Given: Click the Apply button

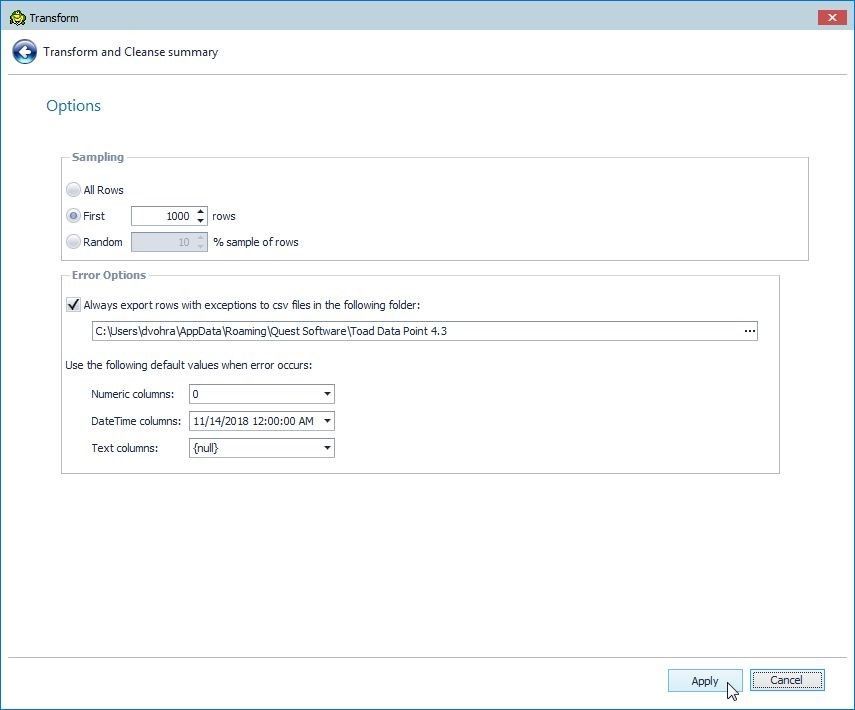Looking at the screenshot, I should (705, 681).
